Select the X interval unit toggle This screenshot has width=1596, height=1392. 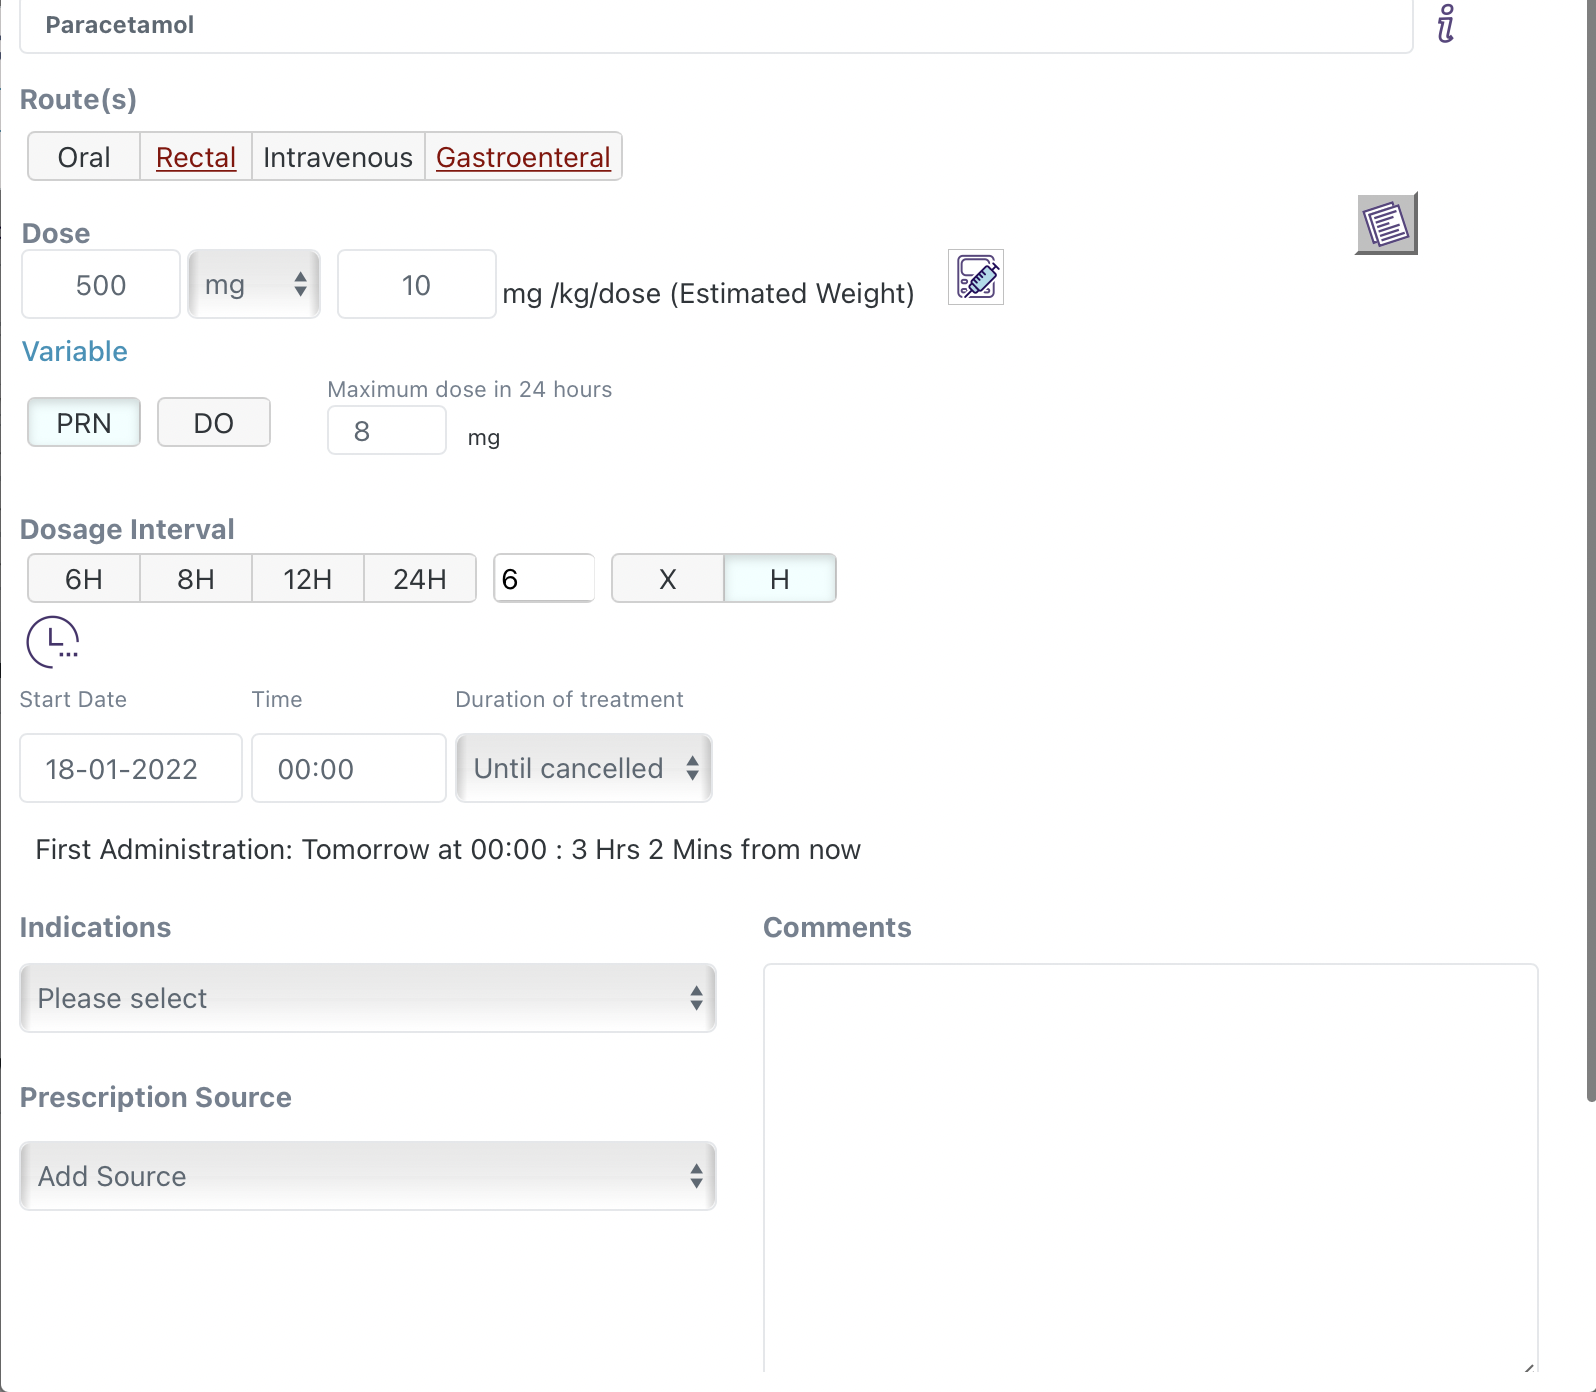[667, 579]
